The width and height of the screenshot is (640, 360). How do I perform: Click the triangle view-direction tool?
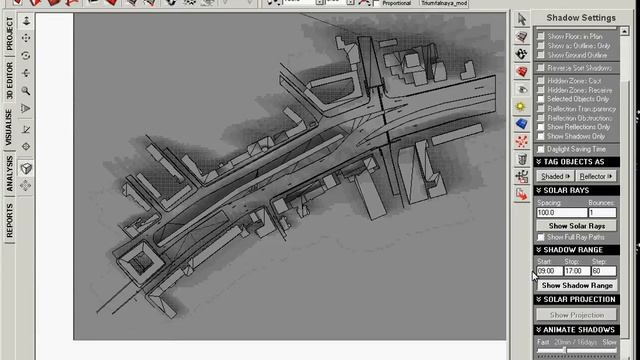pos(26,108)
